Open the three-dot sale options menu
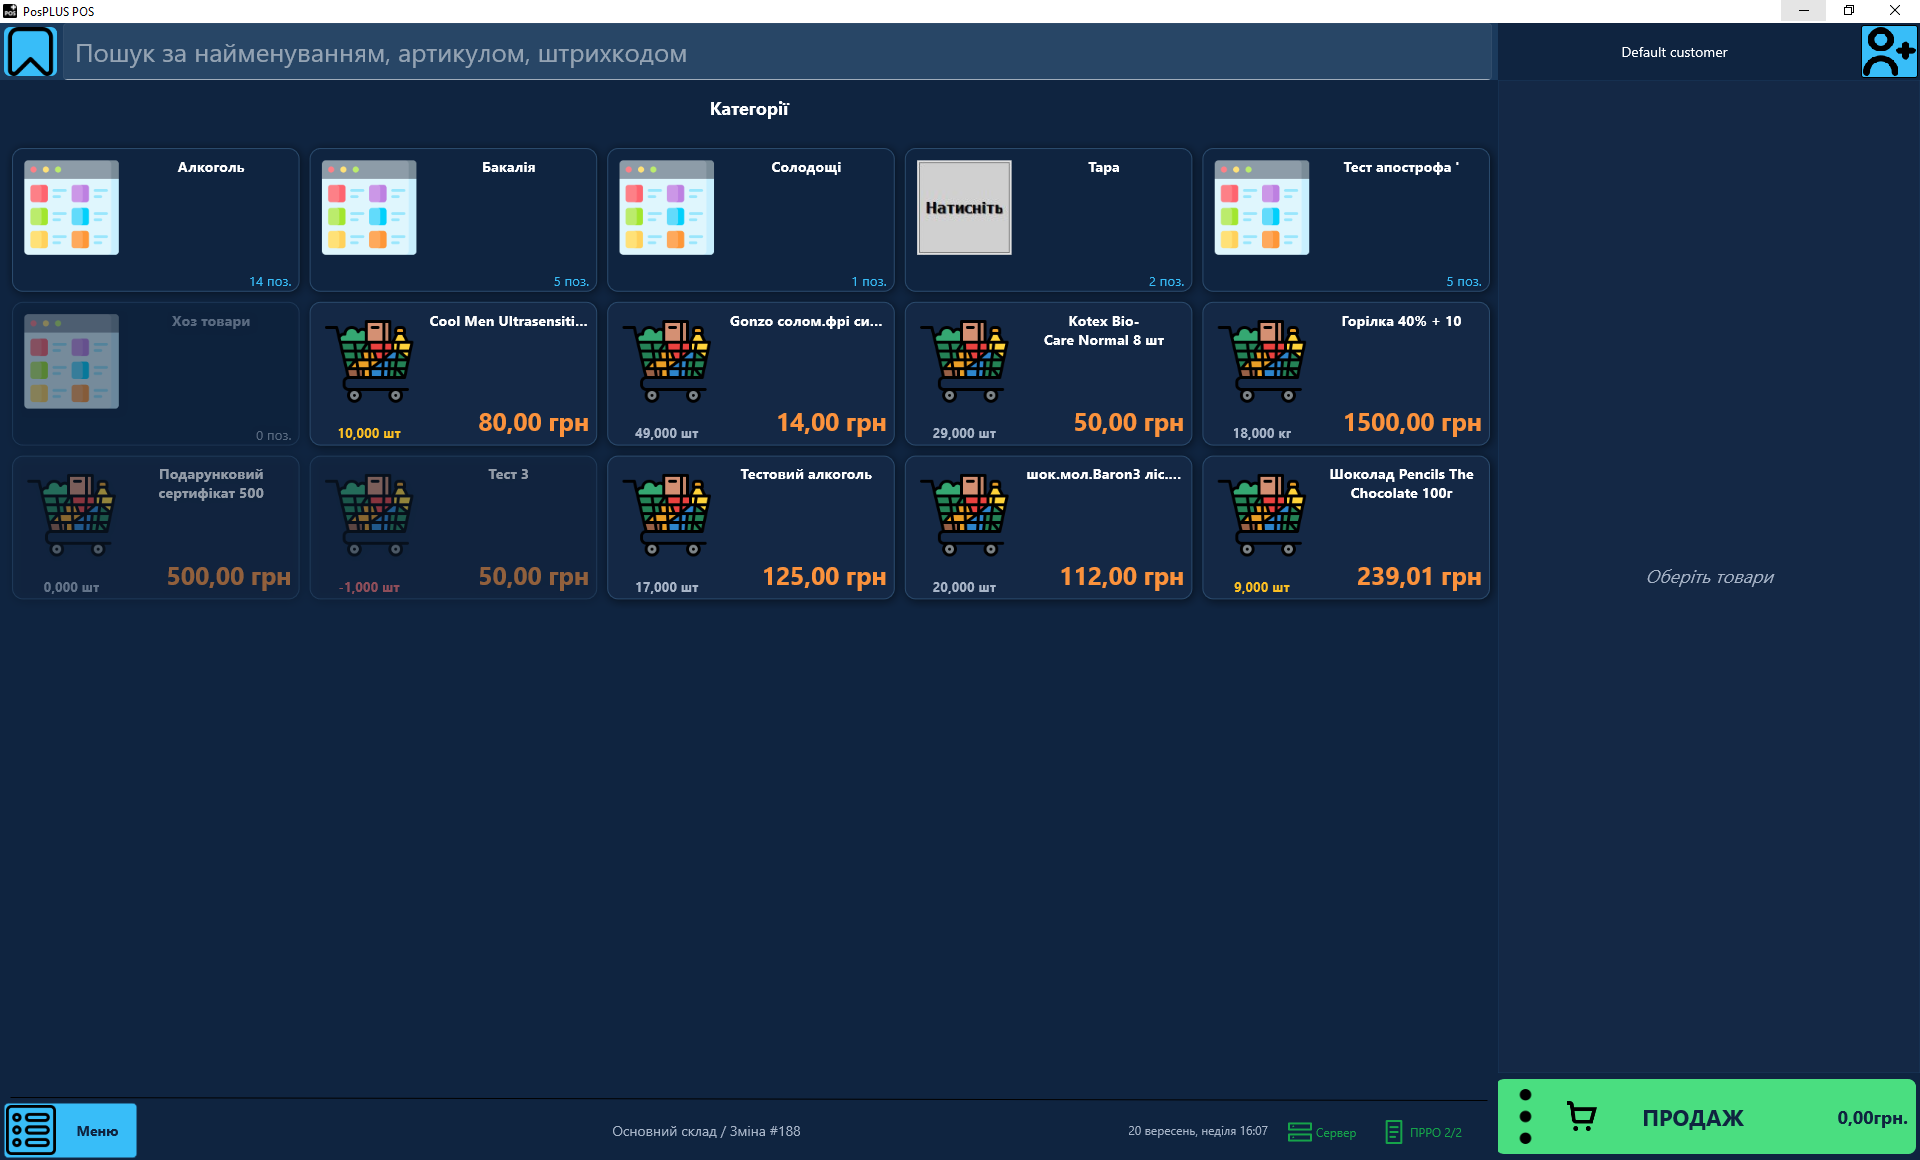 [1525, 1117]
